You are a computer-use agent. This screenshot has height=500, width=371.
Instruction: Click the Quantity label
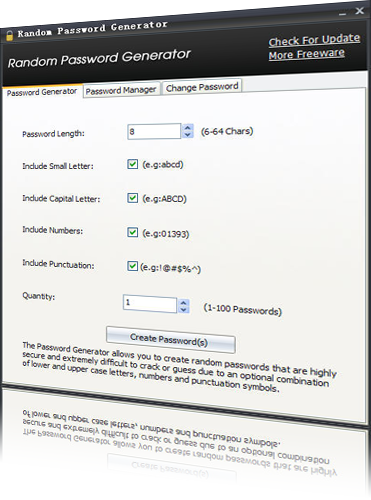point(39,296)
